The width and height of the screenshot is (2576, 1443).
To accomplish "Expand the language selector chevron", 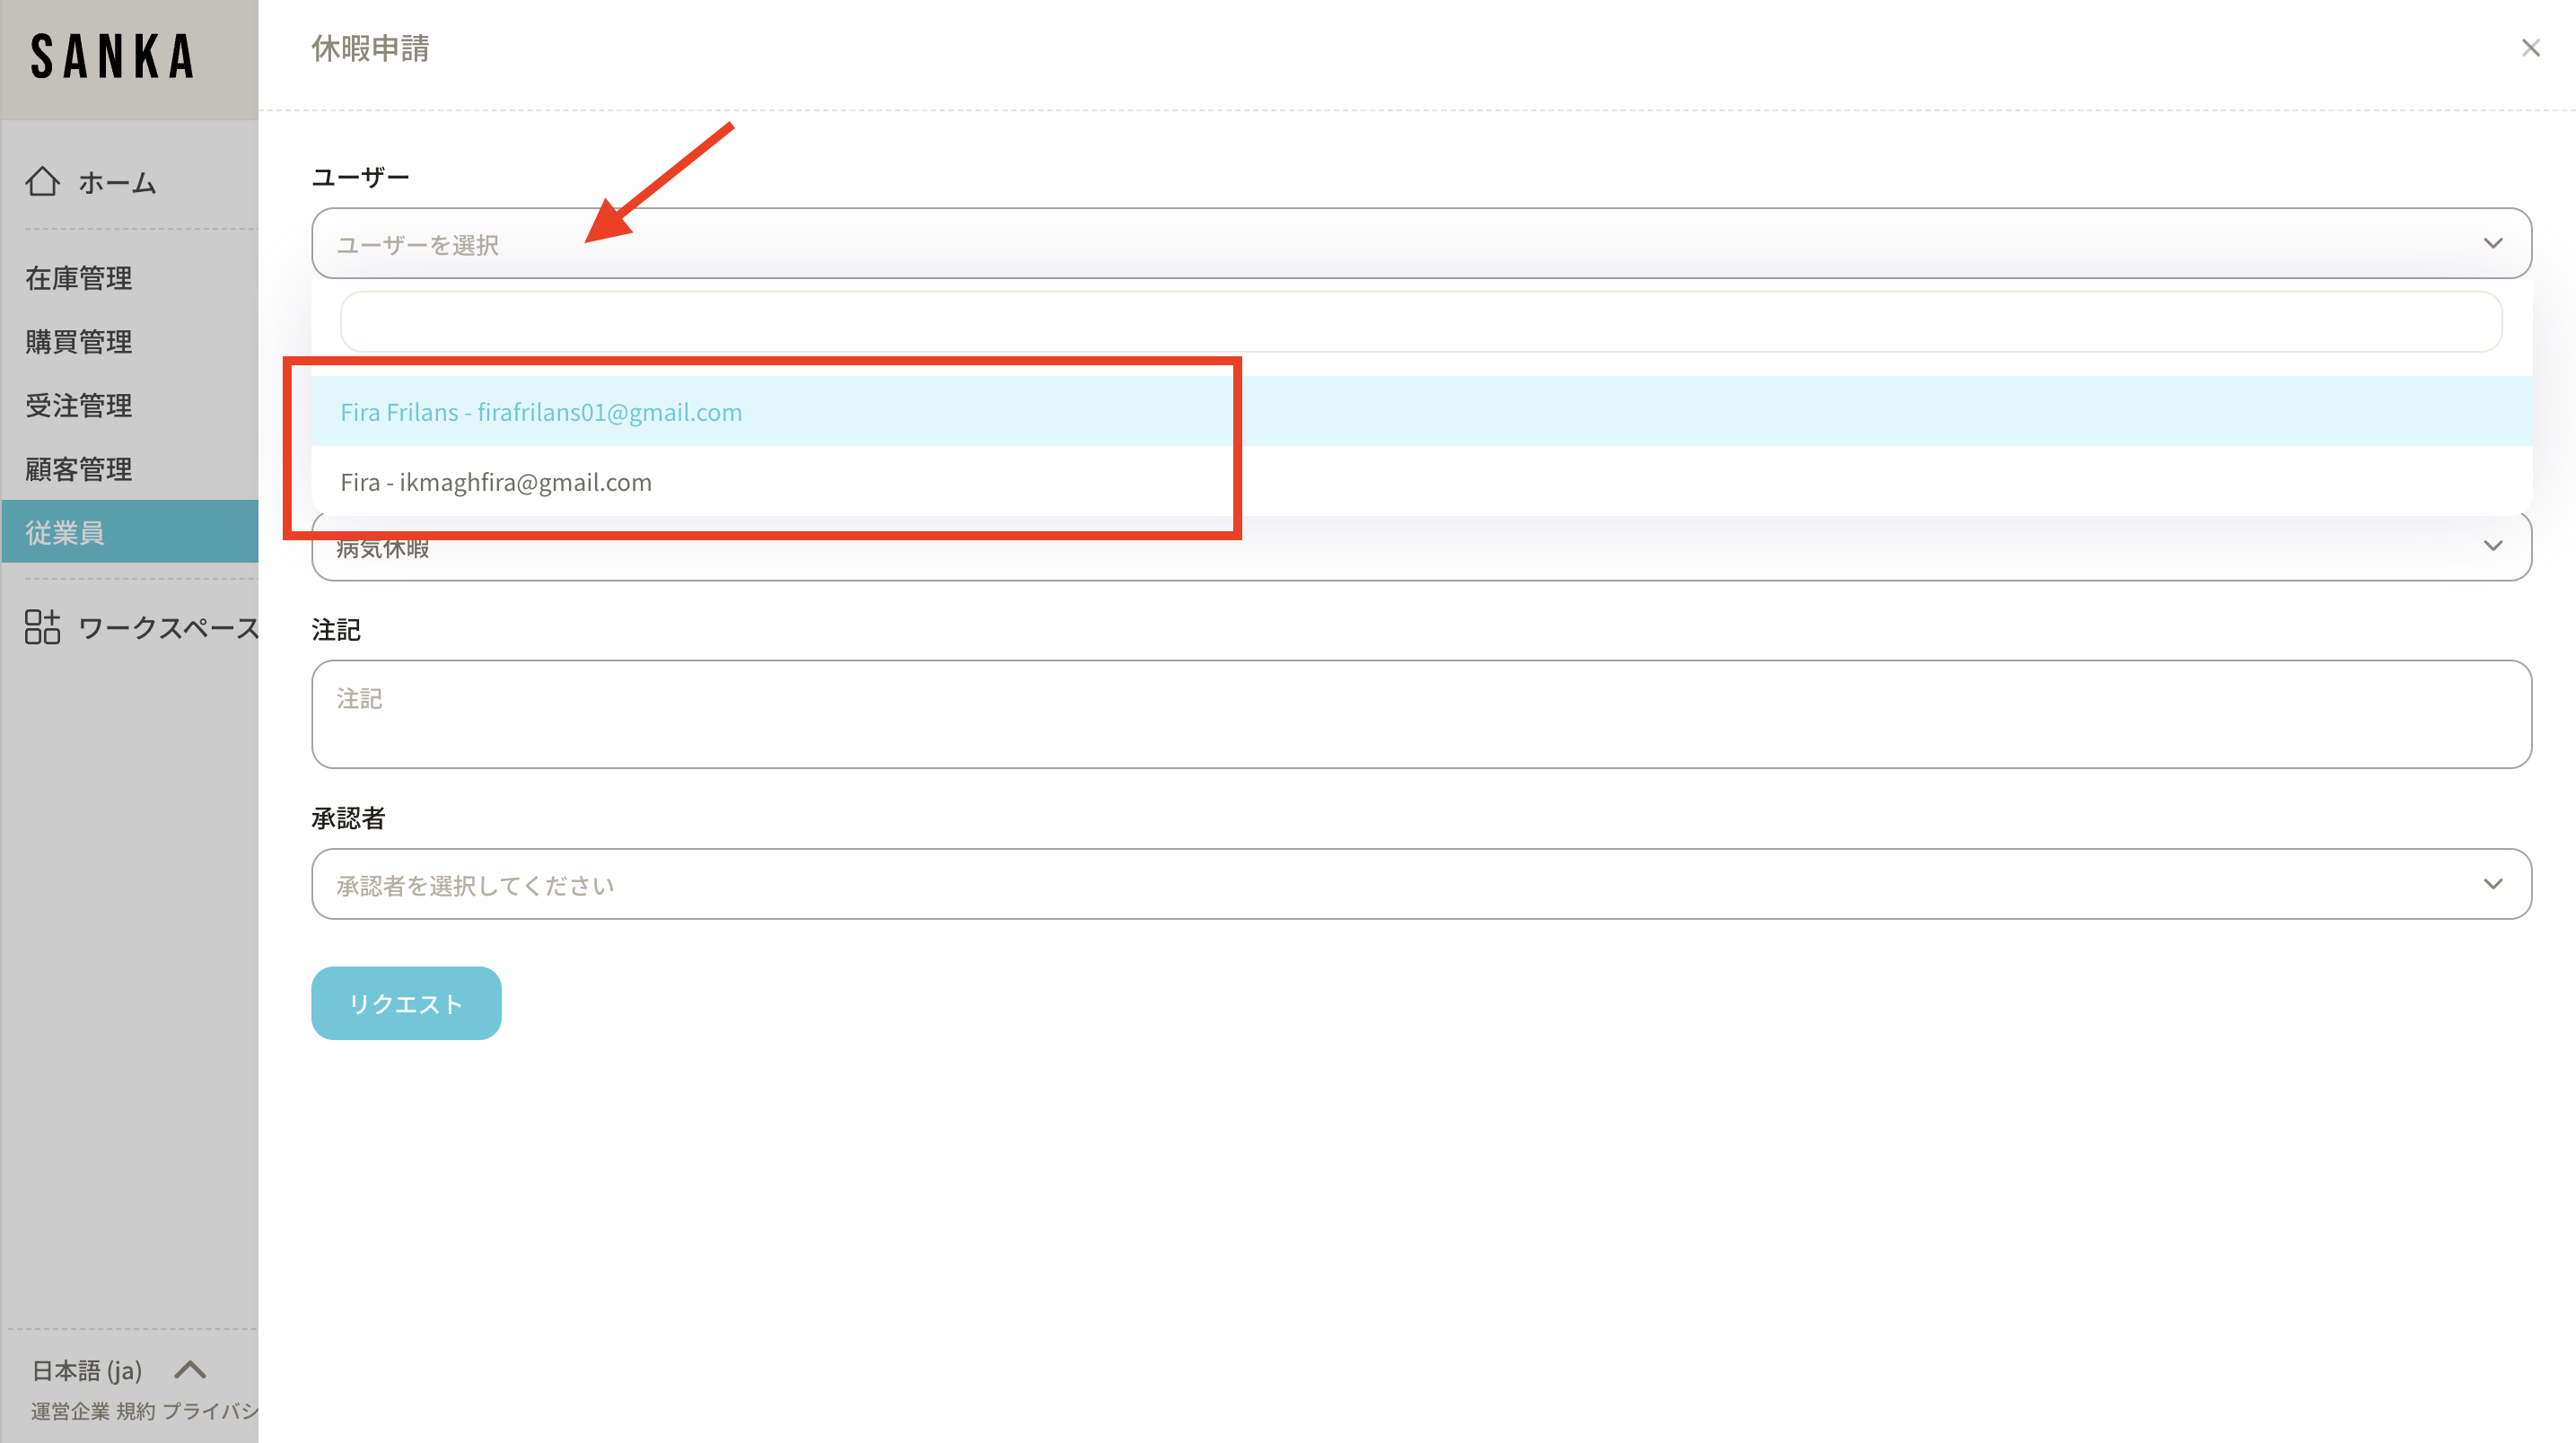I will (190, 1369).
